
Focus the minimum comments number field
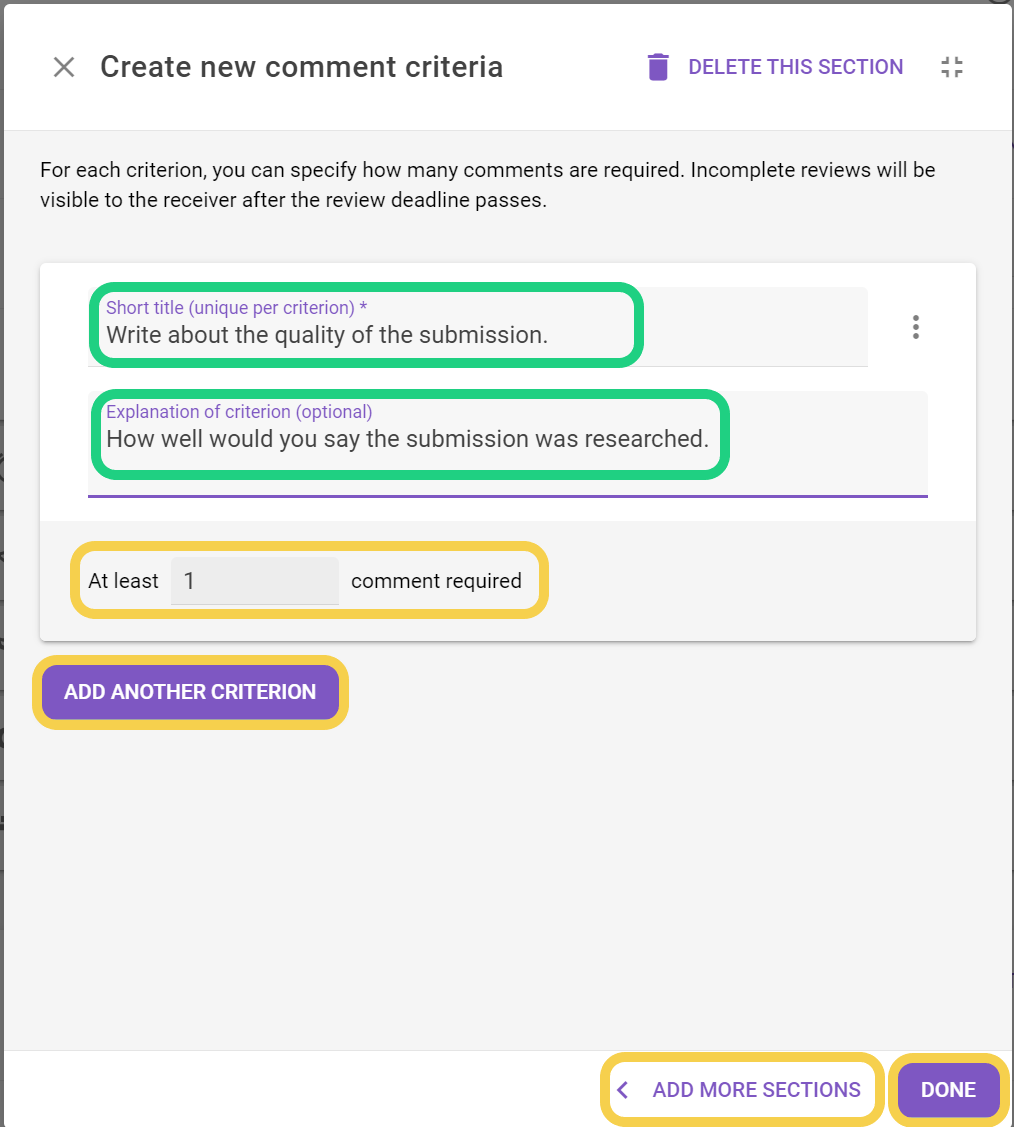click(x=255, y=581)
